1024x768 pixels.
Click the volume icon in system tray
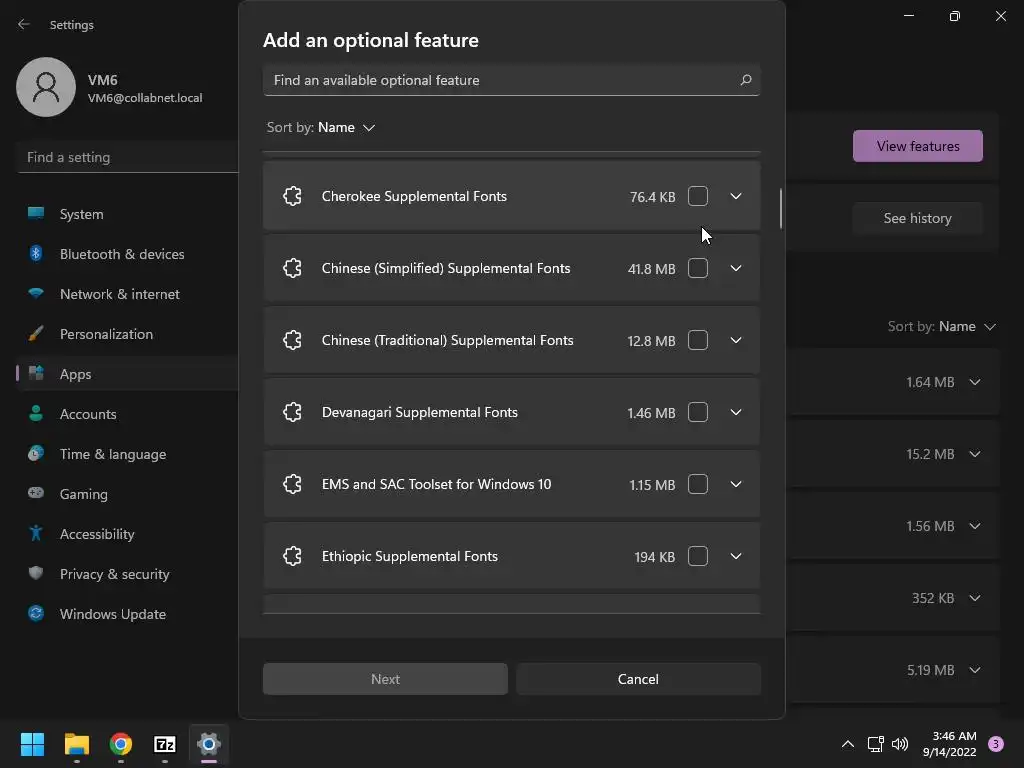tap(900, 744)
